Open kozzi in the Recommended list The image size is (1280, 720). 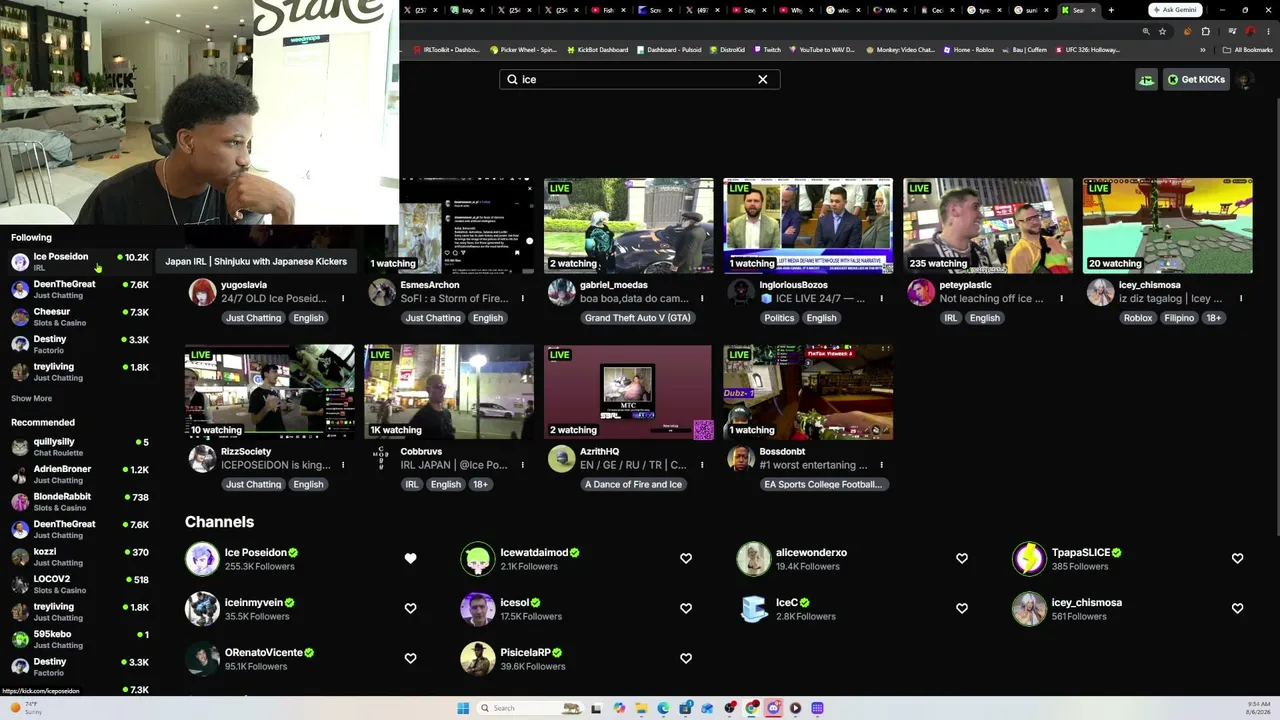point(80,557)
